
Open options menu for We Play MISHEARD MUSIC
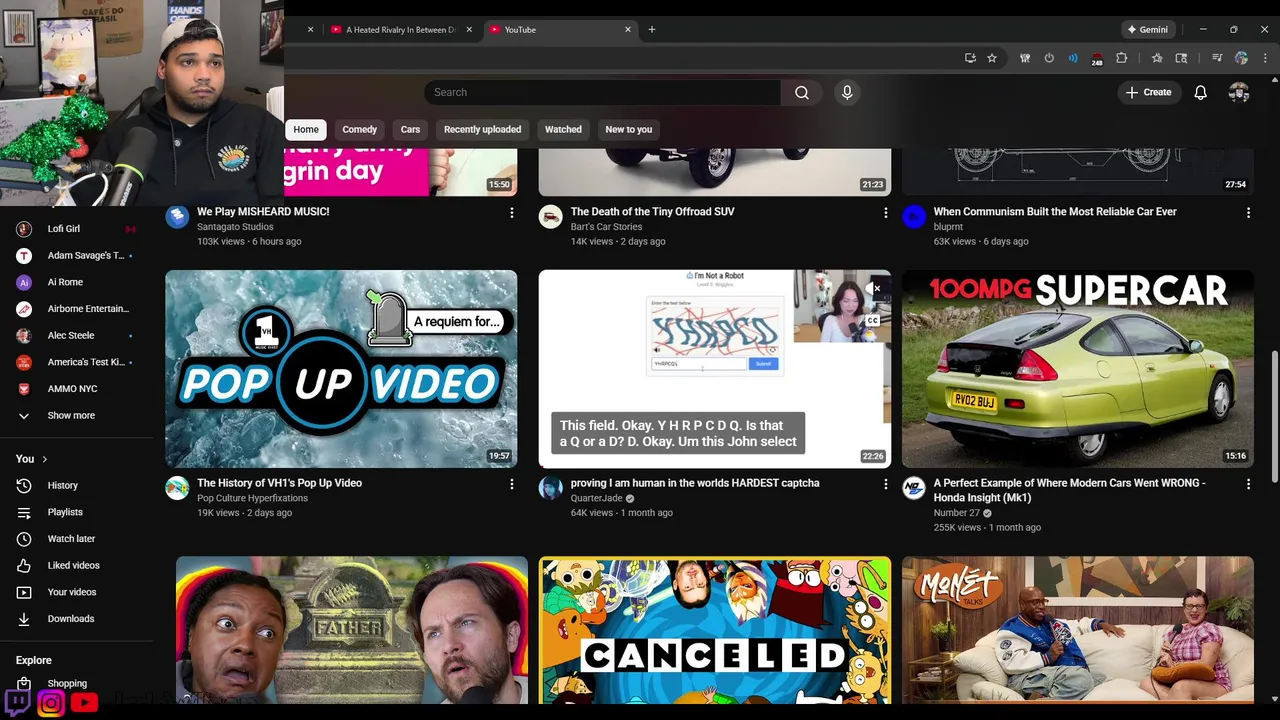[512, 212]
